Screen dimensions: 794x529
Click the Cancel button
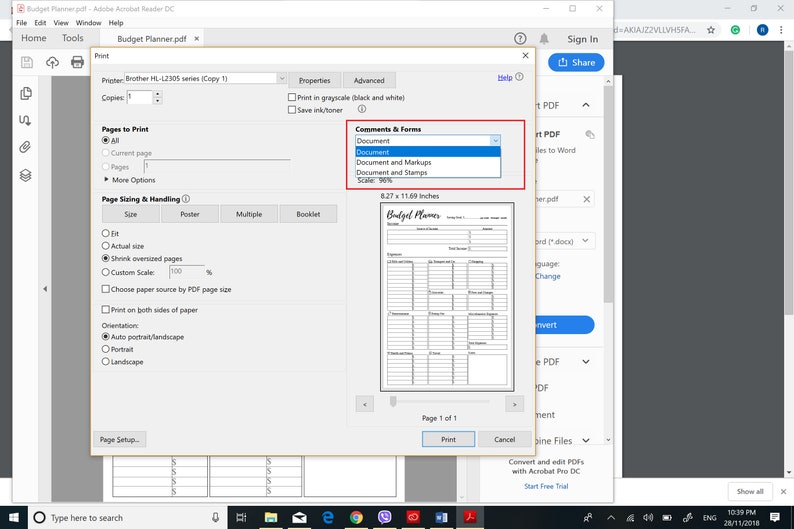504,439
